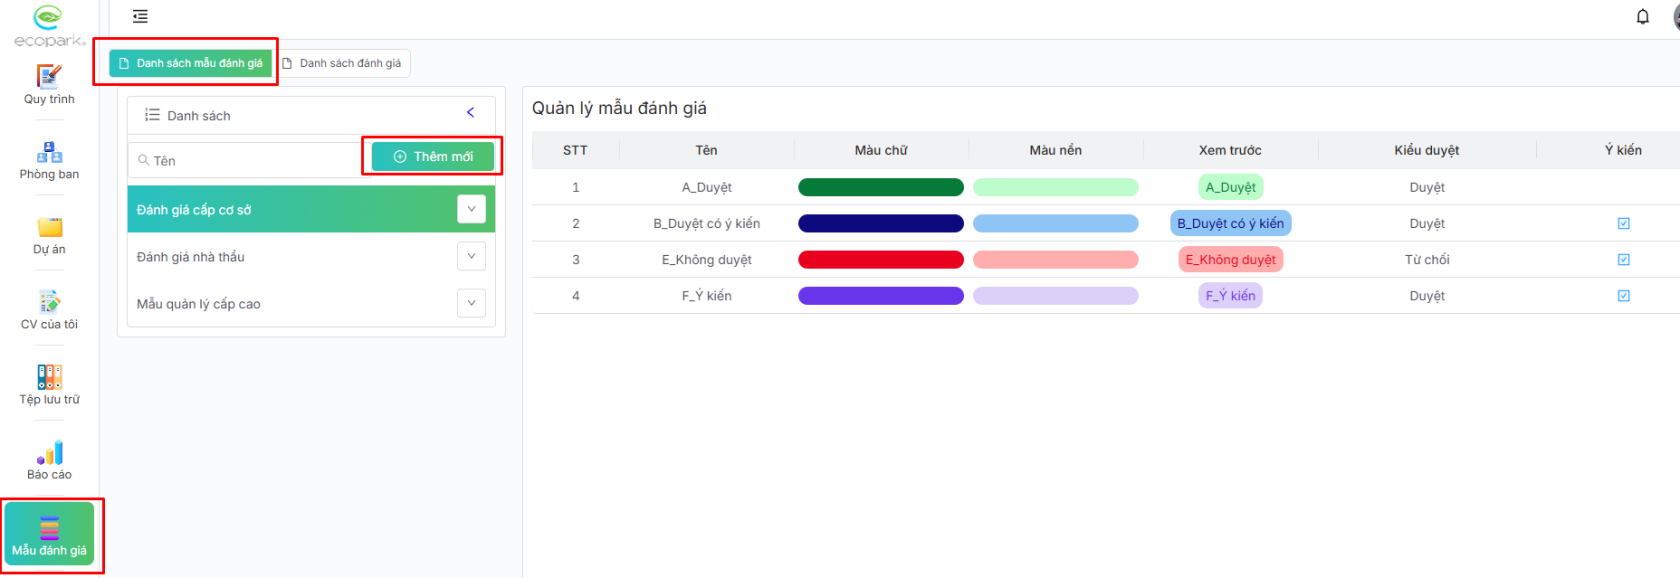This screenshot has width=1680, height=578.
Task: Toggle Ý kiến checkbox for B_Duyệt có ý kiến
Action: point(1623,224)
